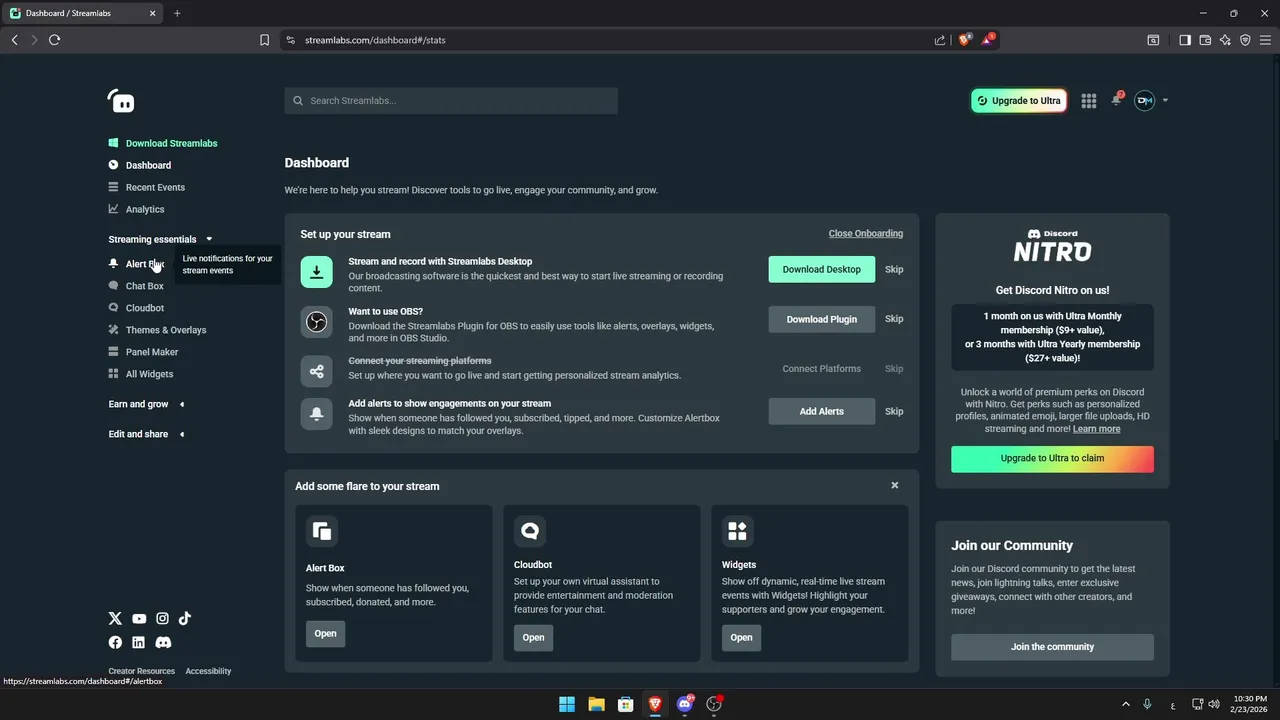
Task: Toggle the browser sidebar panel icon
Action: tap(1185, 40)
